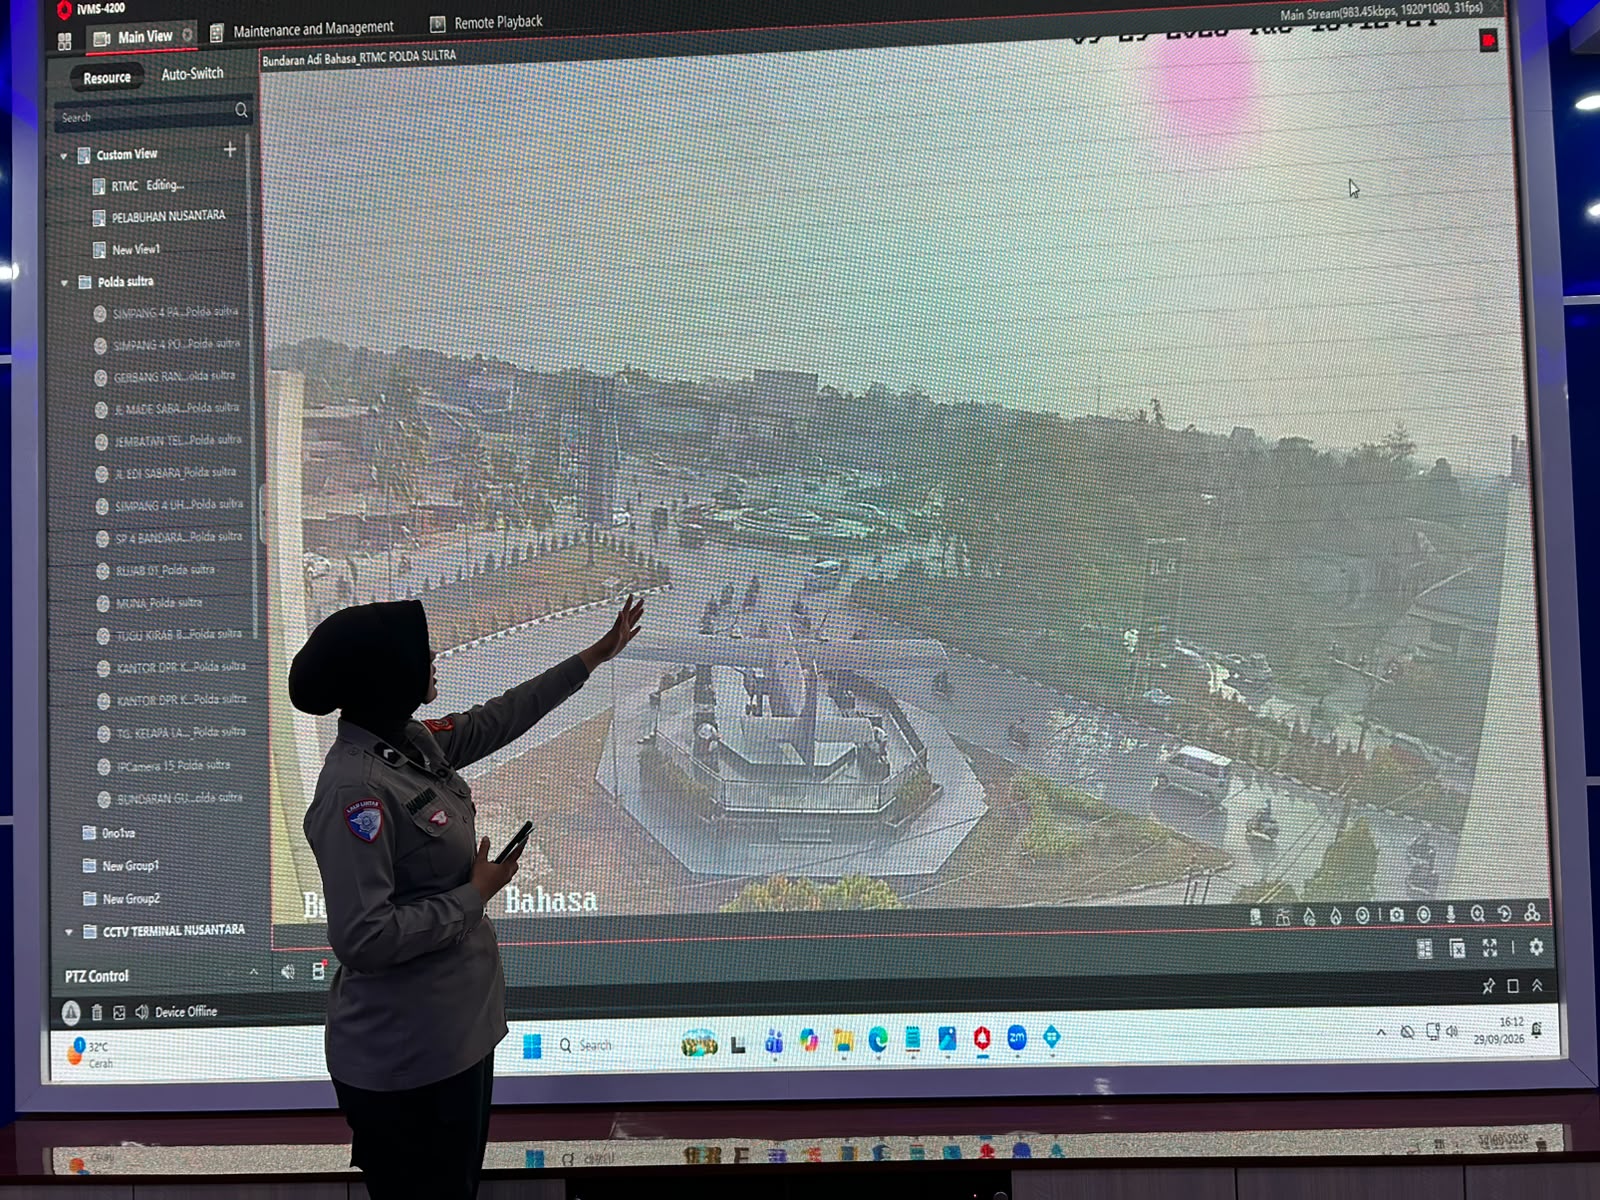
Task: Click the instant playback icon in camera toolbar
Action: [1505, 914]
